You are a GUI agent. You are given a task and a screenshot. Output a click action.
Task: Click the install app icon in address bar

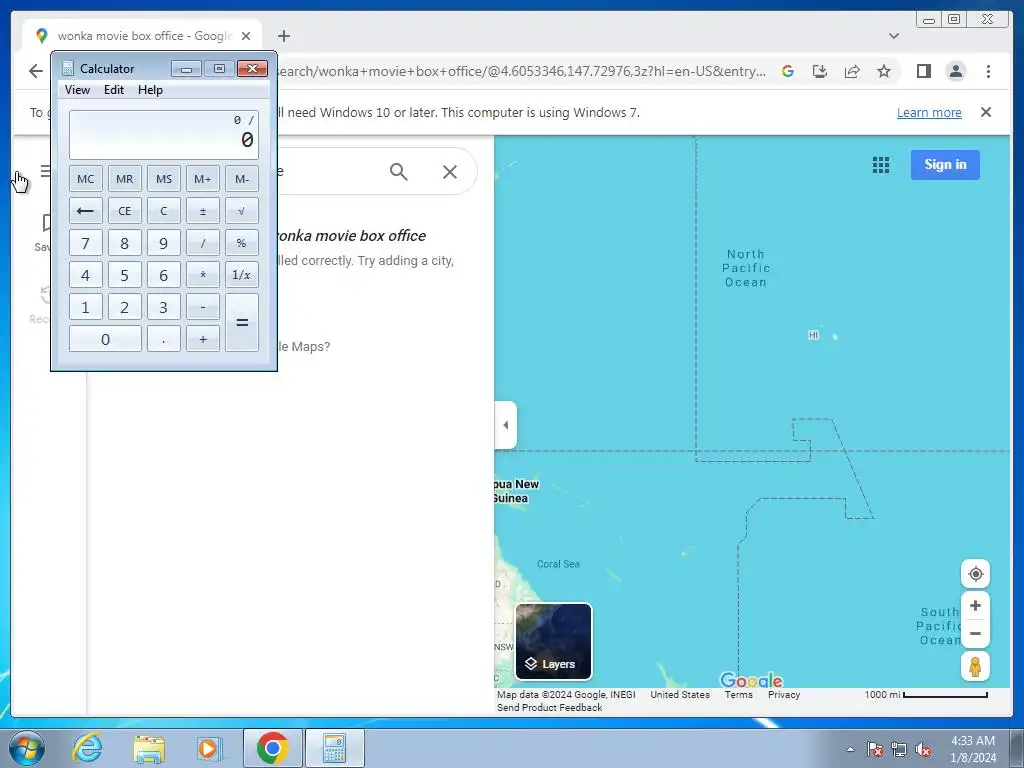[x=820, y=71]
